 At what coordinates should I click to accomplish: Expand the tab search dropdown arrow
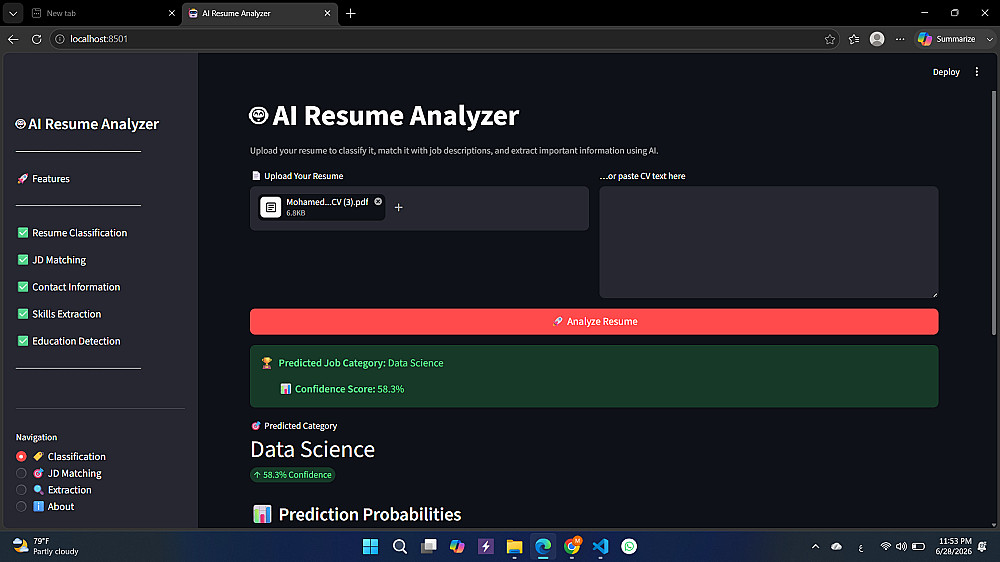13,13
